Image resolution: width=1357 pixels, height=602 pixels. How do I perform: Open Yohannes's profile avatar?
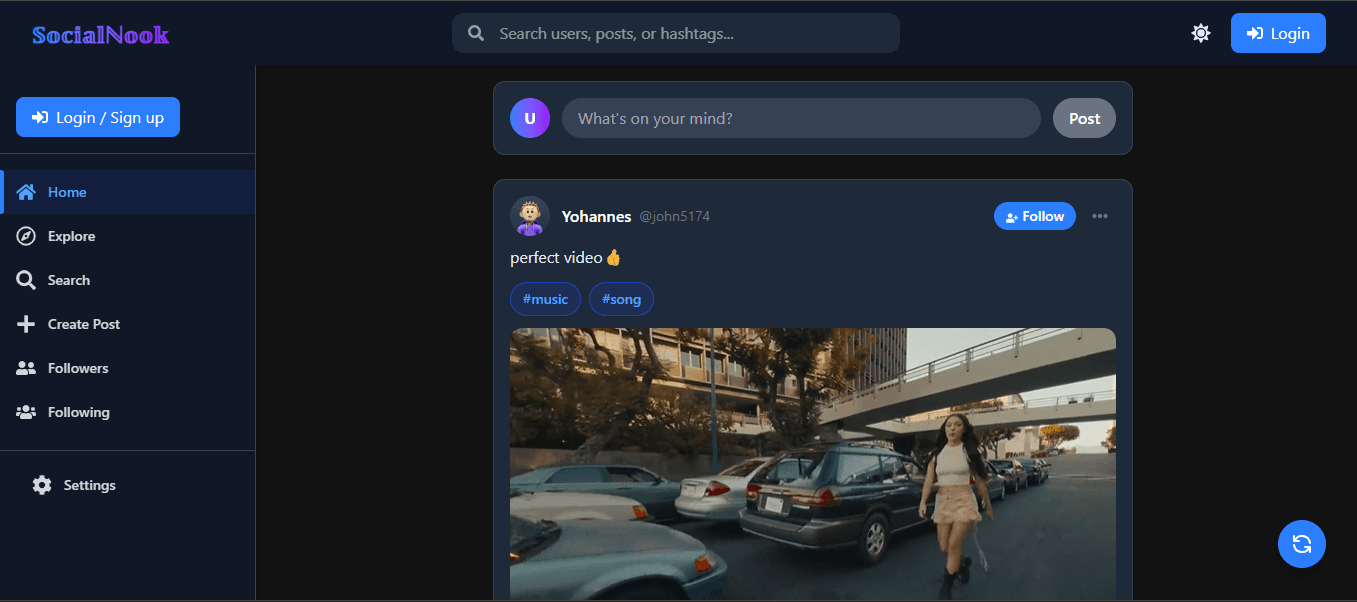pos(530,216)
